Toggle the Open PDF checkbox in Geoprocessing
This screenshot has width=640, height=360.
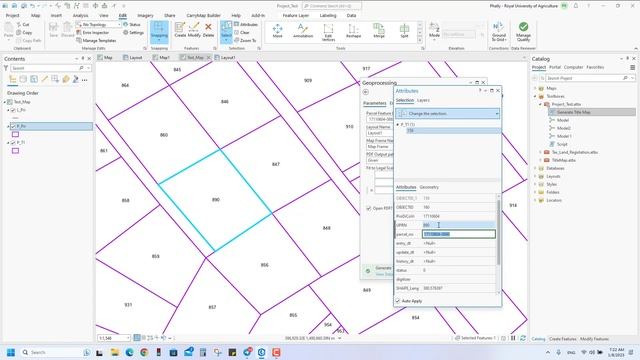[369, 208]
